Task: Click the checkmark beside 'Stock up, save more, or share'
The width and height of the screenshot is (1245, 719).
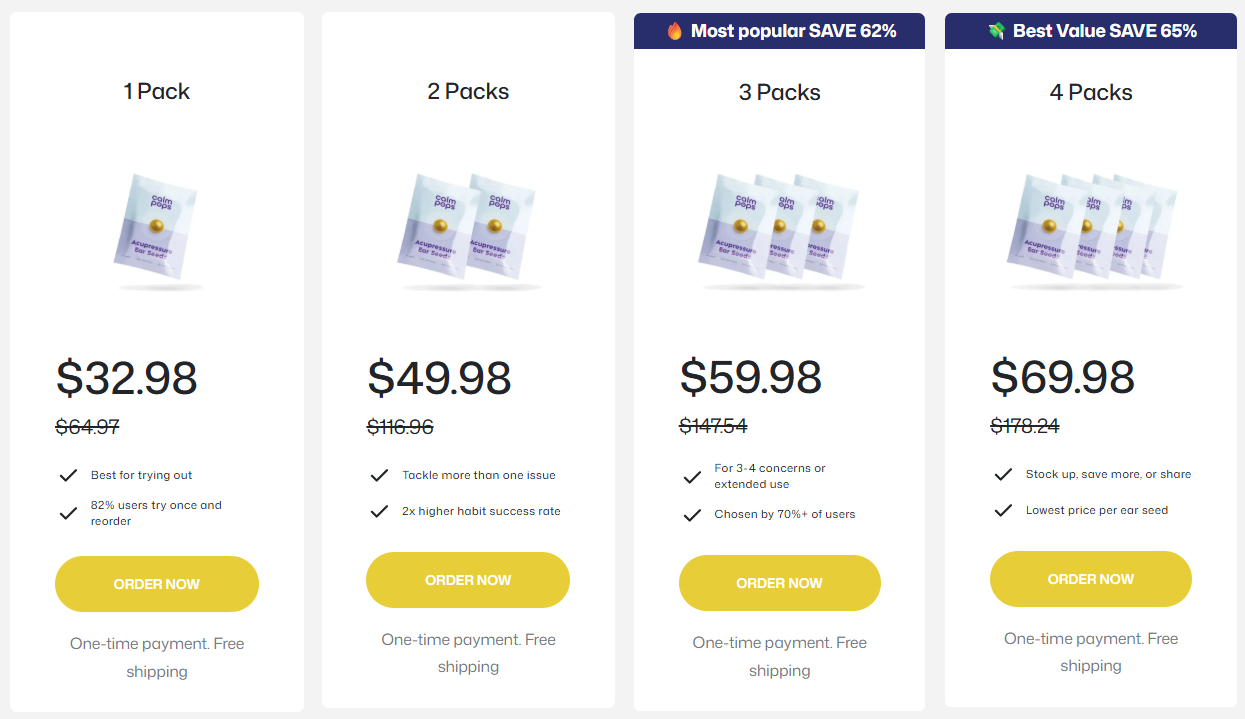Action: tap(1003, 475)
